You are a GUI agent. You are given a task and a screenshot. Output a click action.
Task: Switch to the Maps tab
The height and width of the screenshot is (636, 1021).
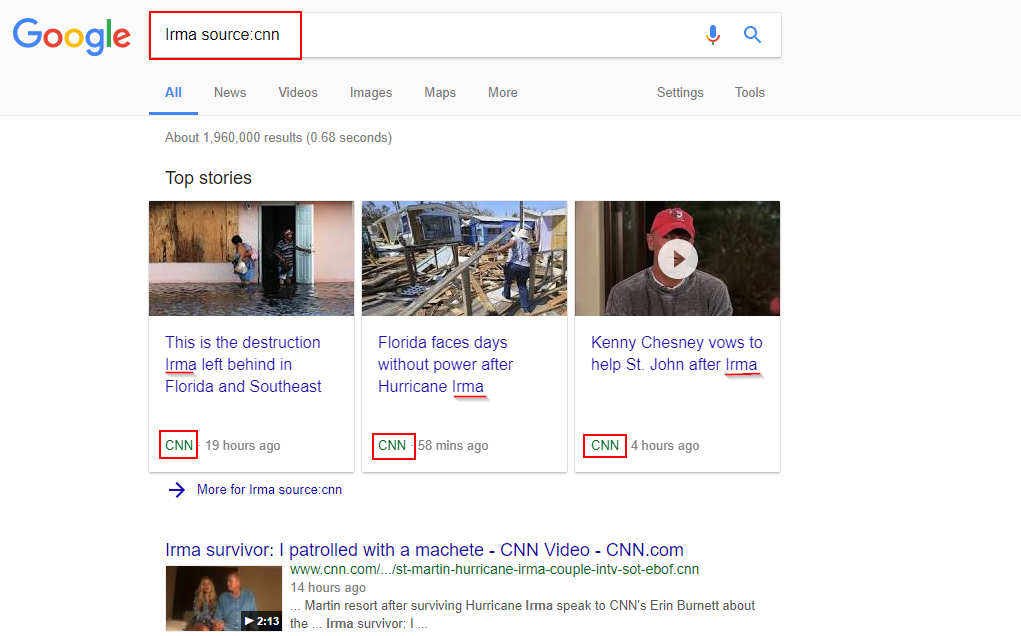tap(440, 92)
